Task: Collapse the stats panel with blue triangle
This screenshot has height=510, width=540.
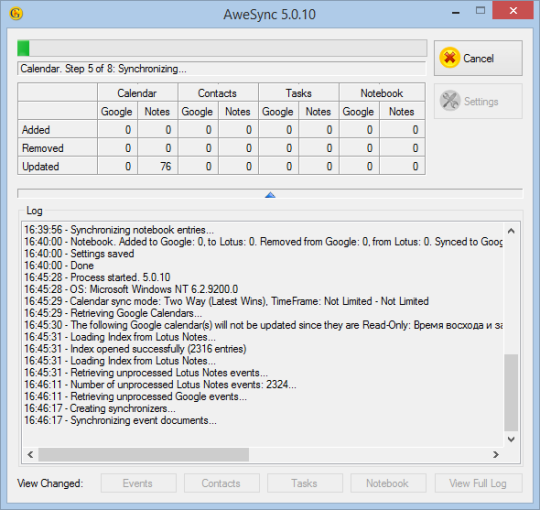Action: point(270,195)
